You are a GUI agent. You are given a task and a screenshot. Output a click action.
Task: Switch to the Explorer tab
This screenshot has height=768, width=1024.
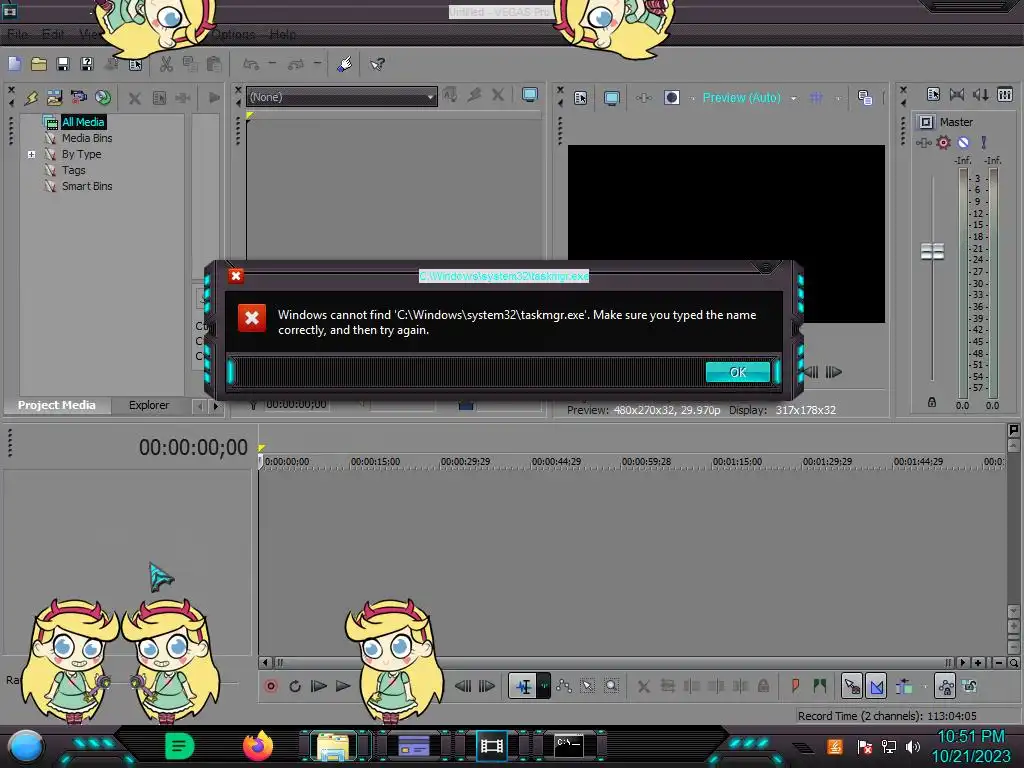pos(149,405)
